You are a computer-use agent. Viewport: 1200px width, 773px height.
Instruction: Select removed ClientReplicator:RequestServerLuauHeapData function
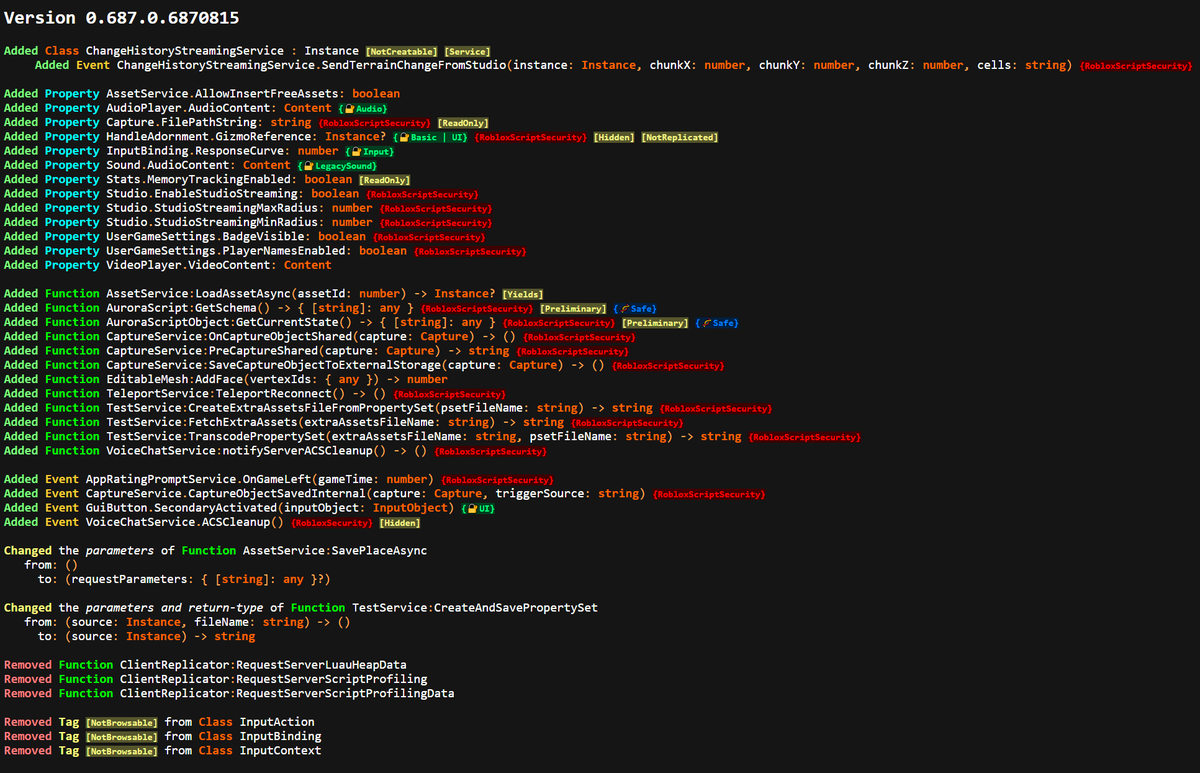262,665
